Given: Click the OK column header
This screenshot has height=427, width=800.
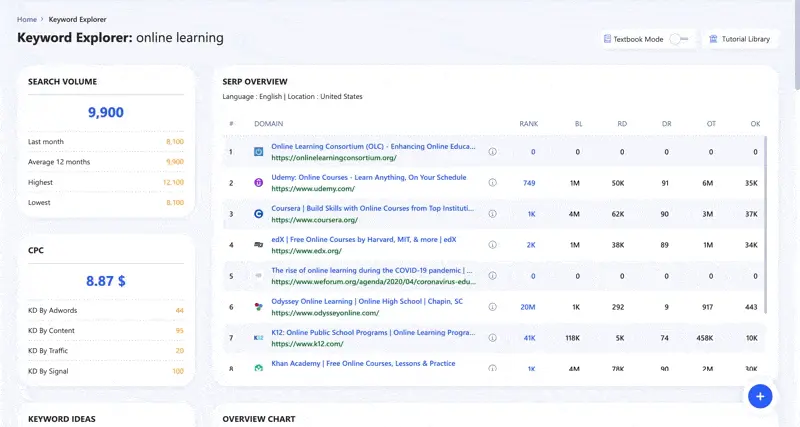Looking at the screenshot, I should (x=756, y=124).
